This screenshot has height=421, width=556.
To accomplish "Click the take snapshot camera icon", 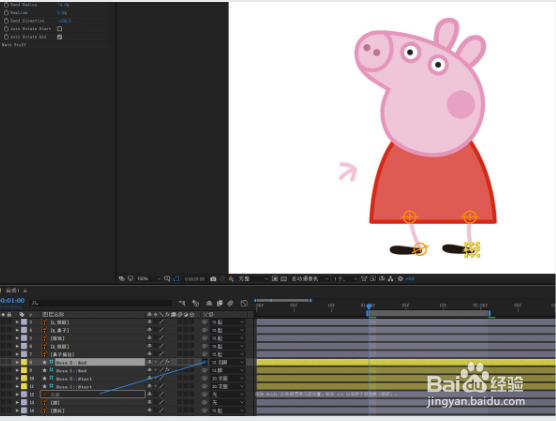I will tap(213, 279).
